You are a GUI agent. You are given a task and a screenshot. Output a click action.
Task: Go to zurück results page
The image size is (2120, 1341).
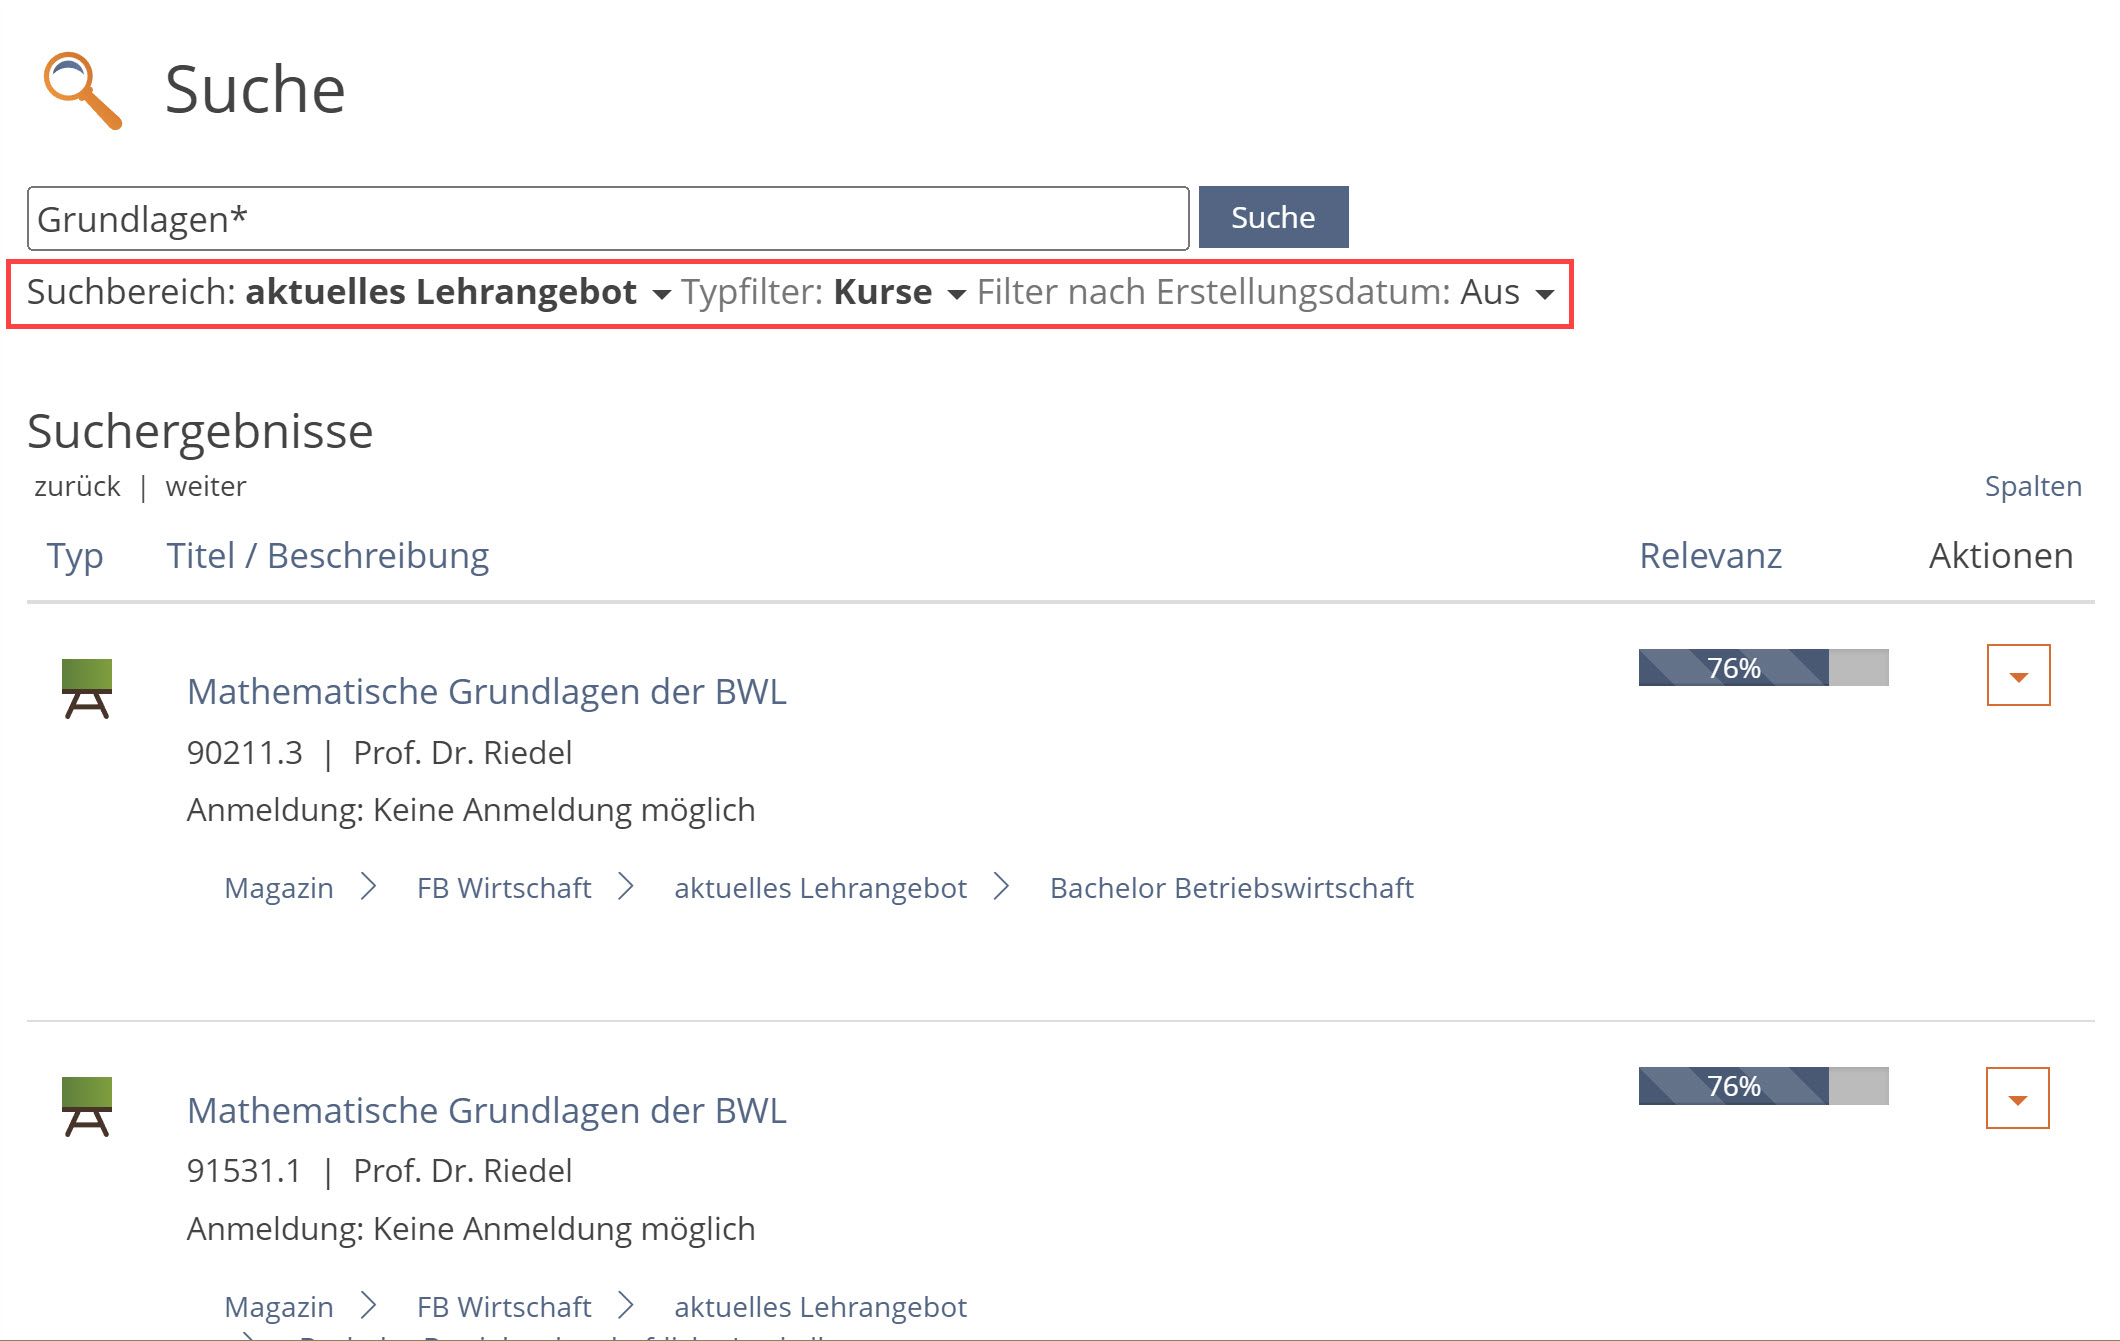coord(77,486)
